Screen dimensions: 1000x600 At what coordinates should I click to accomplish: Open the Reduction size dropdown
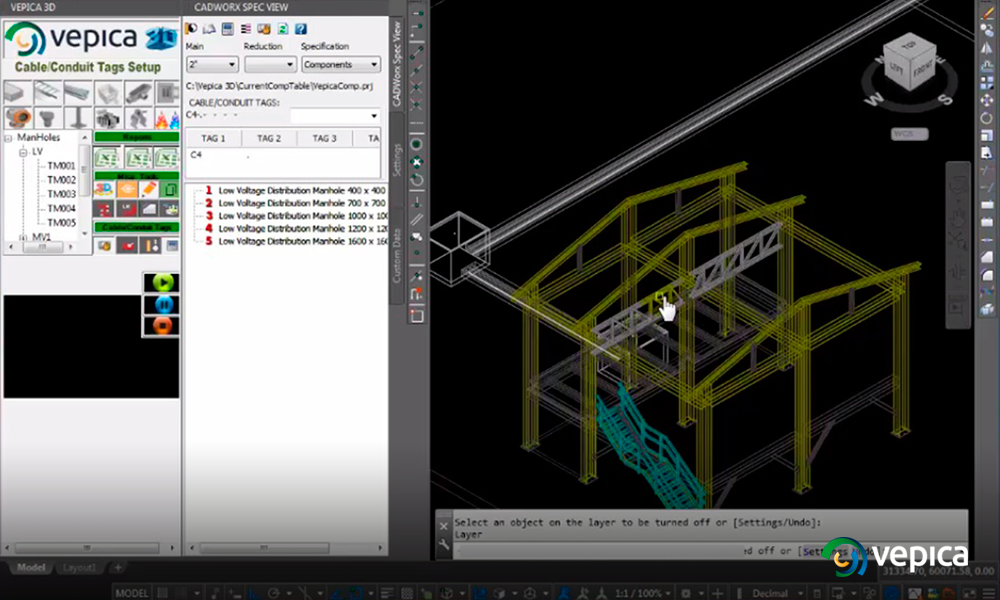(x=270, y=64)
